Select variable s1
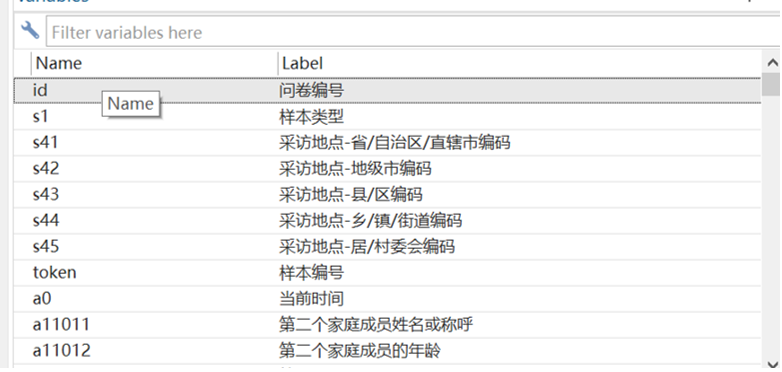782x372 pixels. [40, 117]
